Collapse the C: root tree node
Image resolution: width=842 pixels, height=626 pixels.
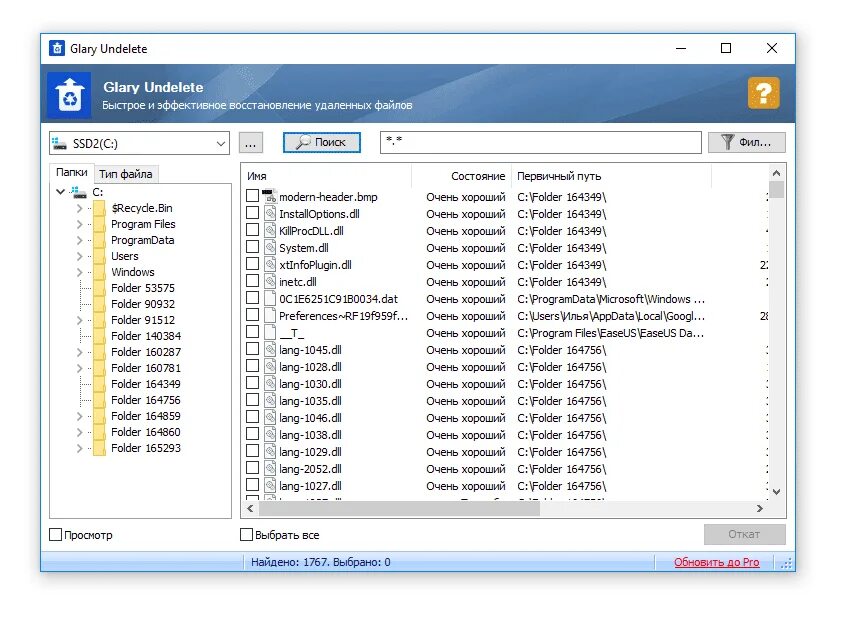click(60, 192)
